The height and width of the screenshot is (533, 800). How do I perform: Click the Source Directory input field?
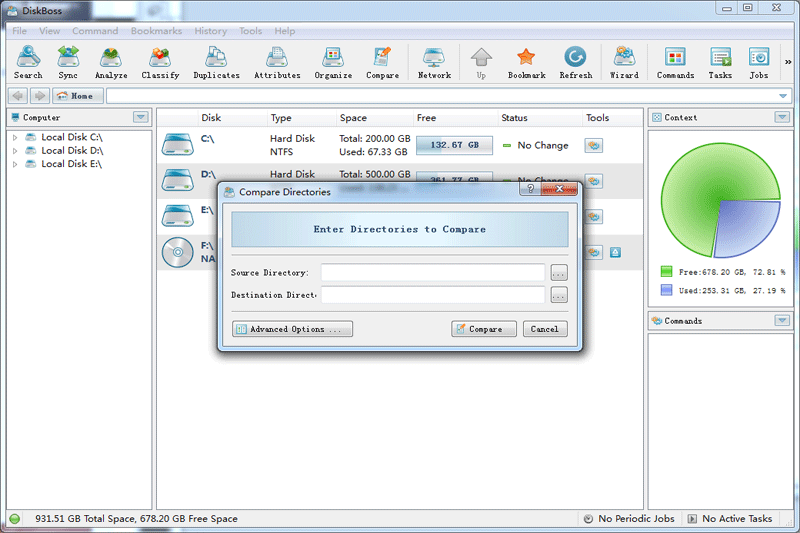coord(433,272)
